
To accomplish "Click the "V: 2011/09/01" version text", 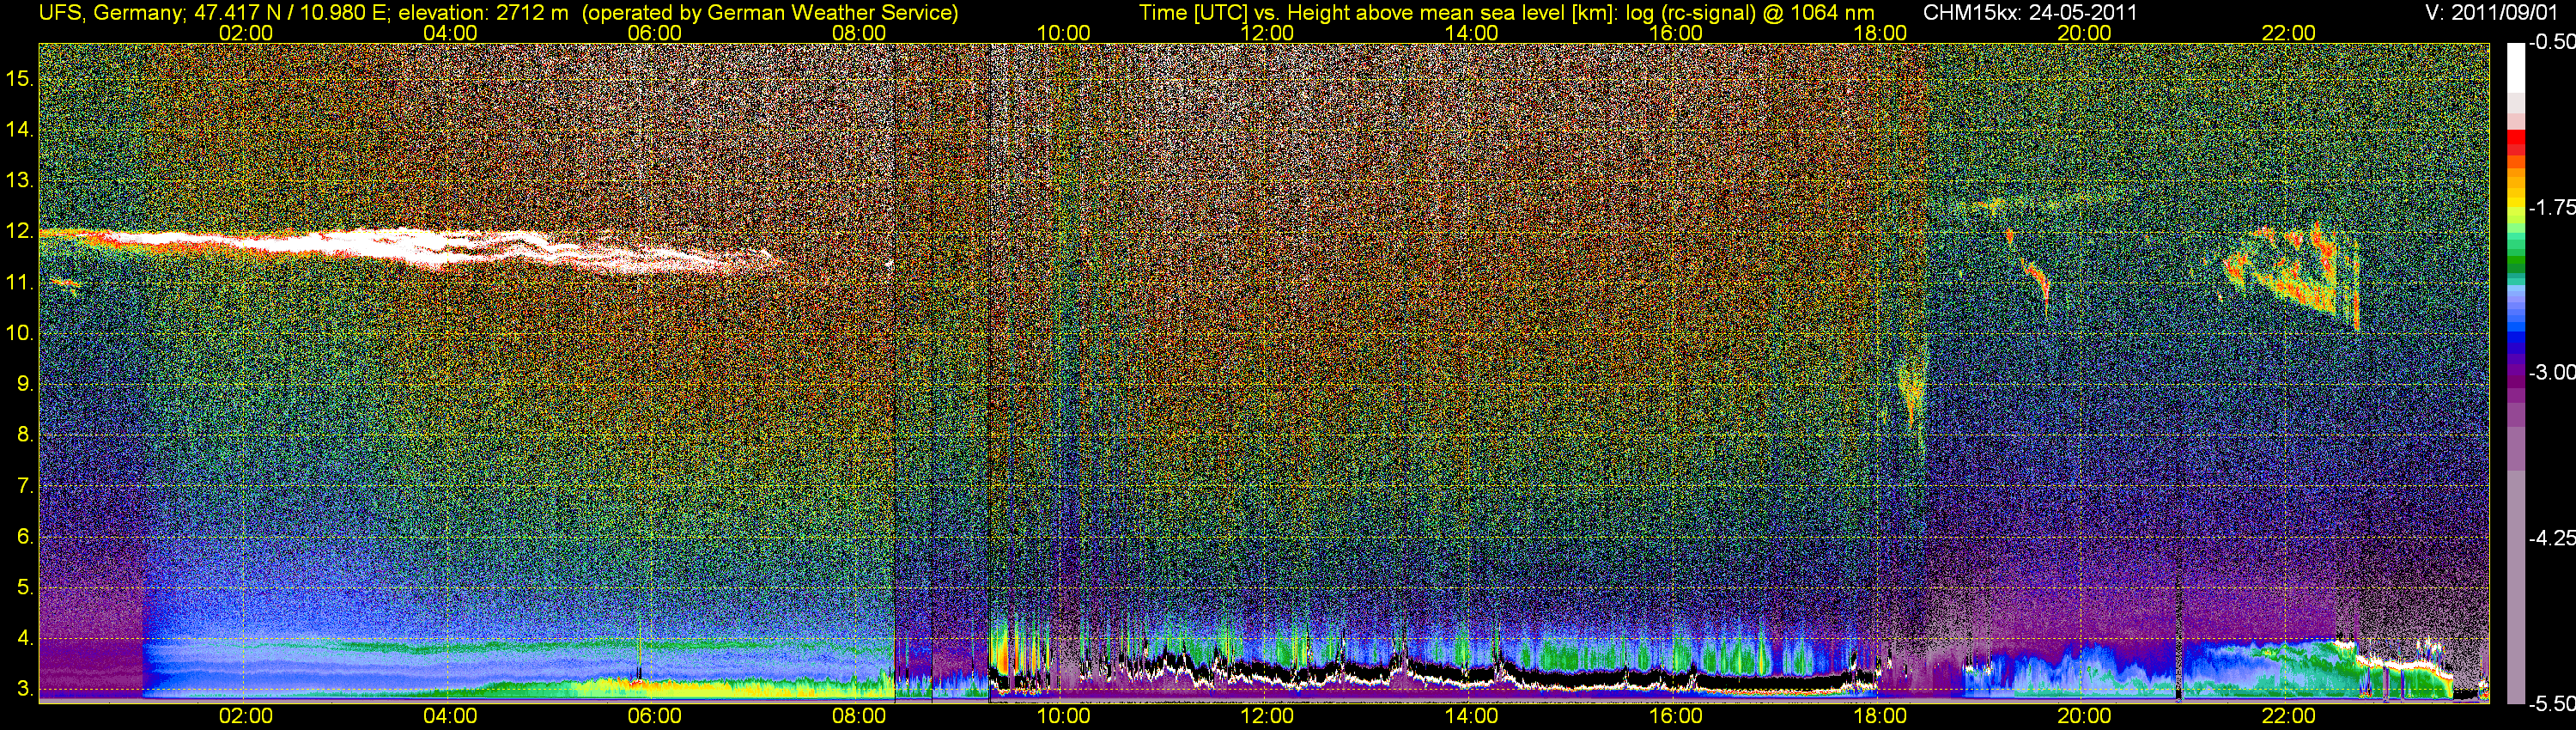I will coord(2495,12).
